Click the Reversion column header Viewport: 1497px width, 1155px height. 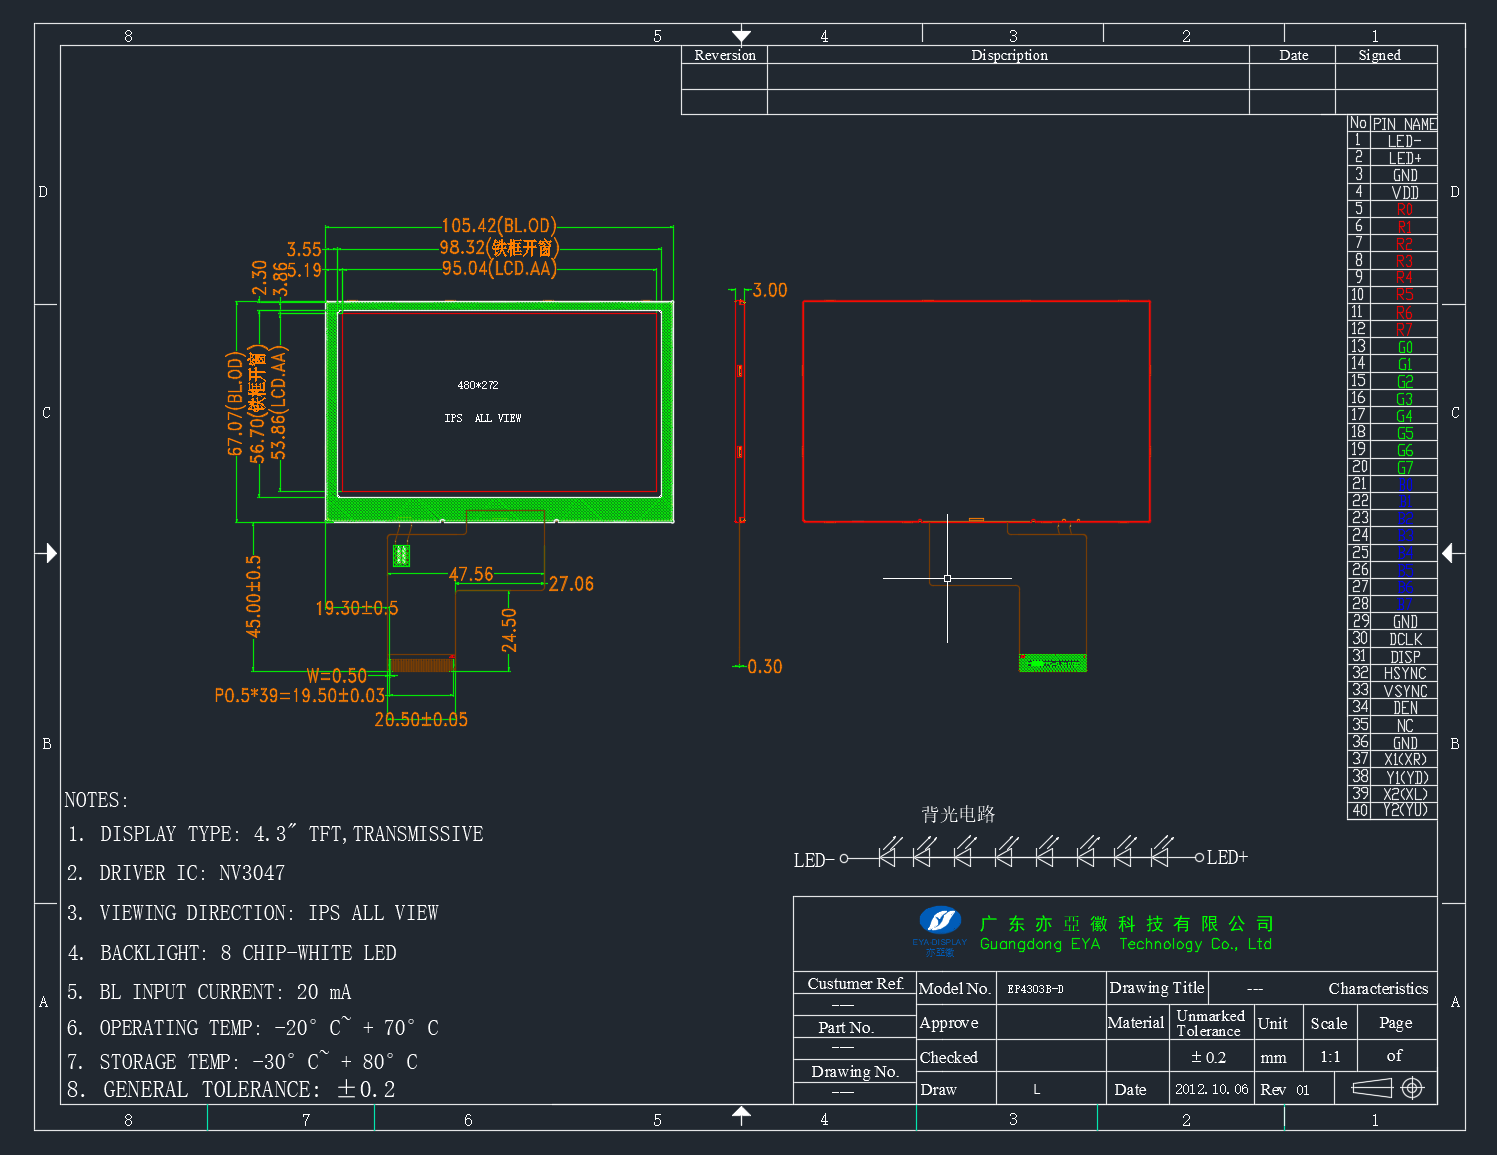click(x=725, y=55)
